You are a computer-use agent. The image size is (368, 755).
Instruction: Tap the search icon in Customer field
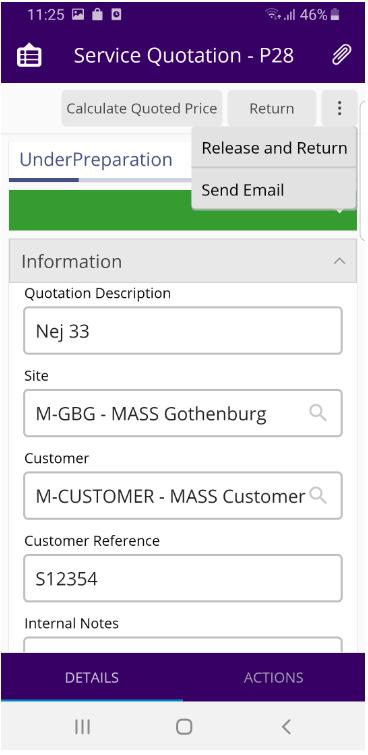(318, 495)
